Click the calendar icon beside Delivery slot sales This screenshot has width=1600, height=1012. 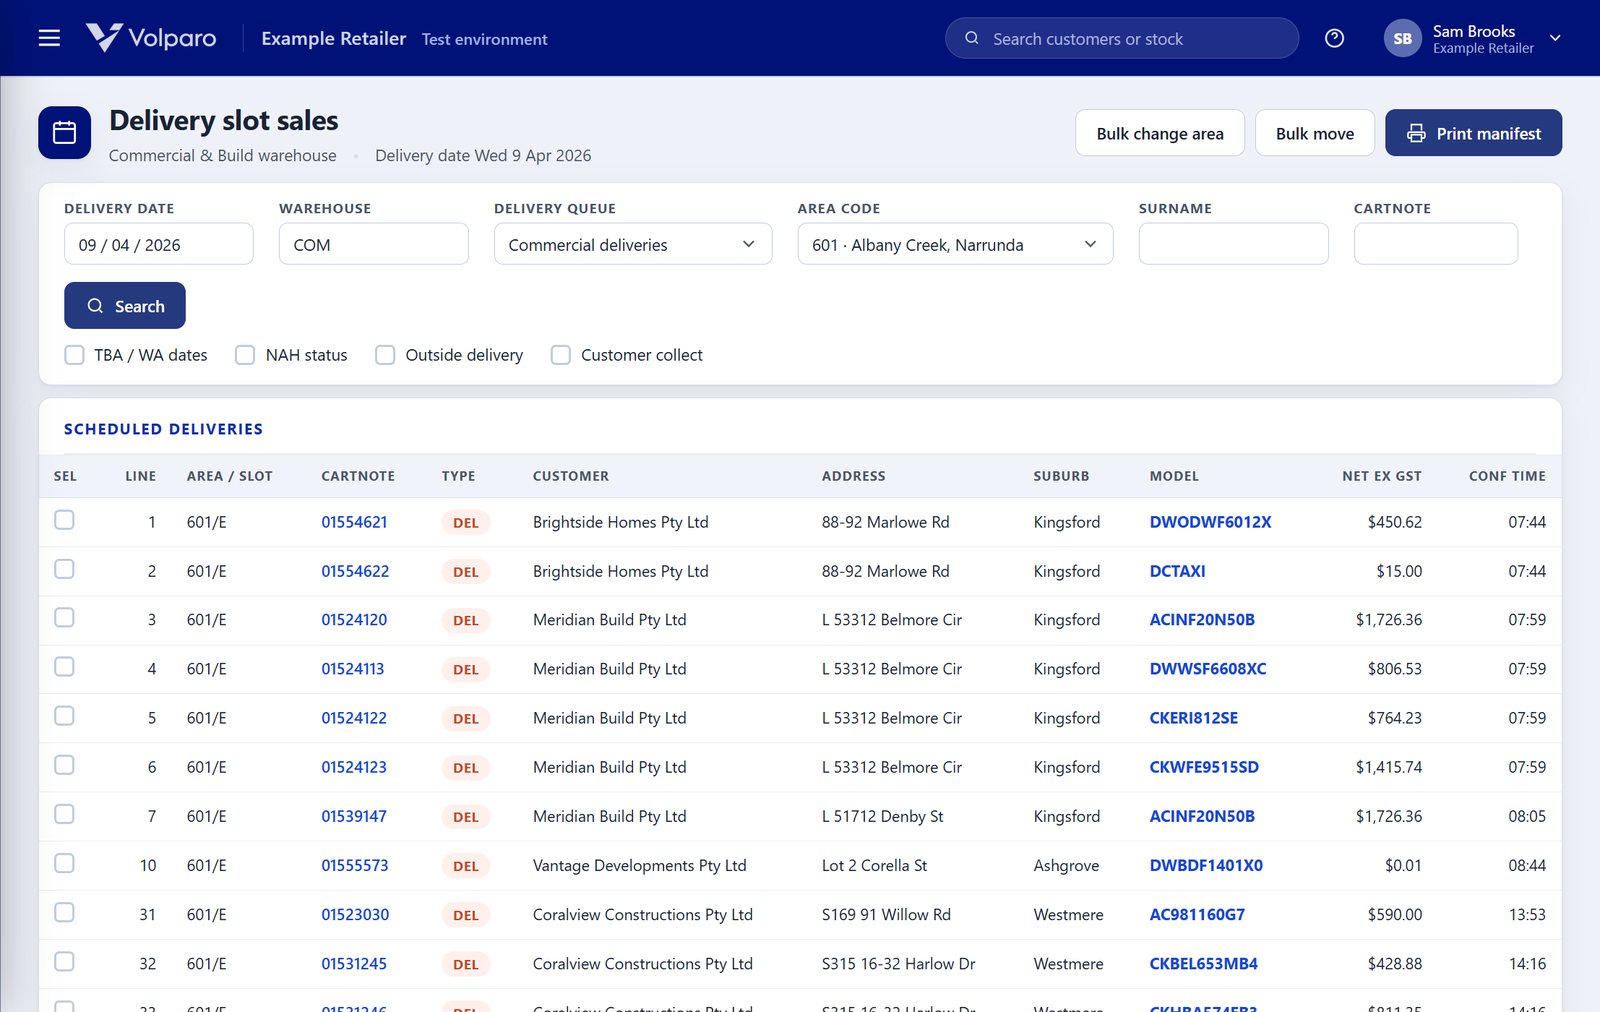65,132
